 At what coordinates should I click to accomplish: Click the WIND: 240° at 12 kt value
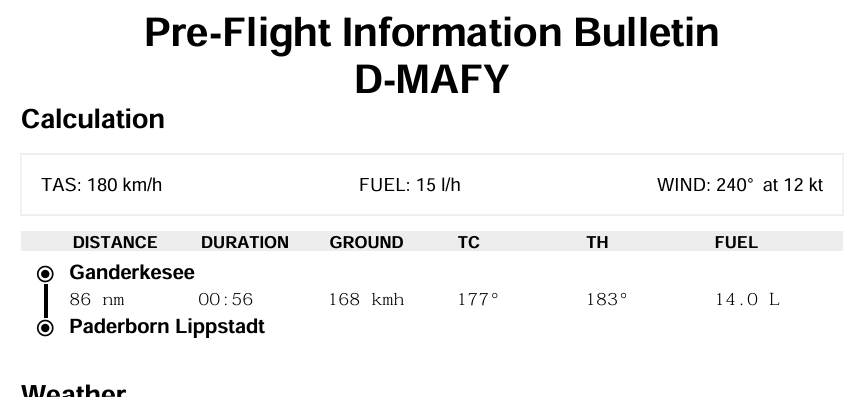pos(740,185)
